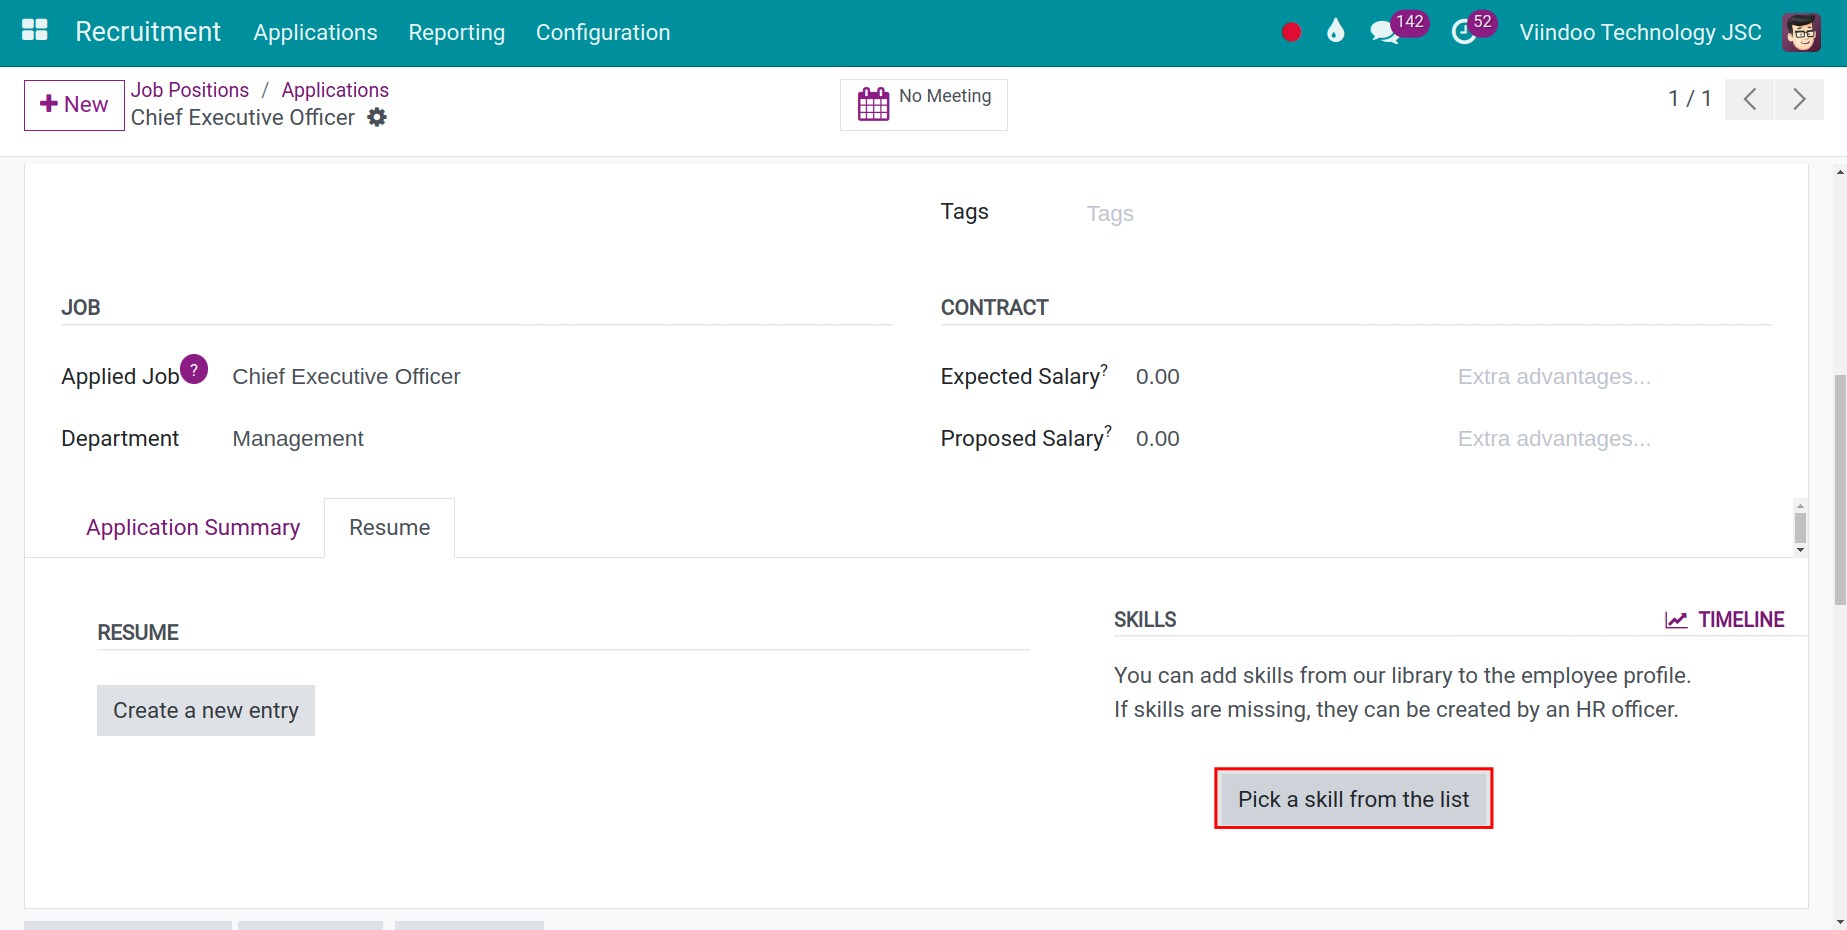Screen dimensions: 1847x930
Task: Click the calendar No Meeting icon
Action: [x=873, y=103]
